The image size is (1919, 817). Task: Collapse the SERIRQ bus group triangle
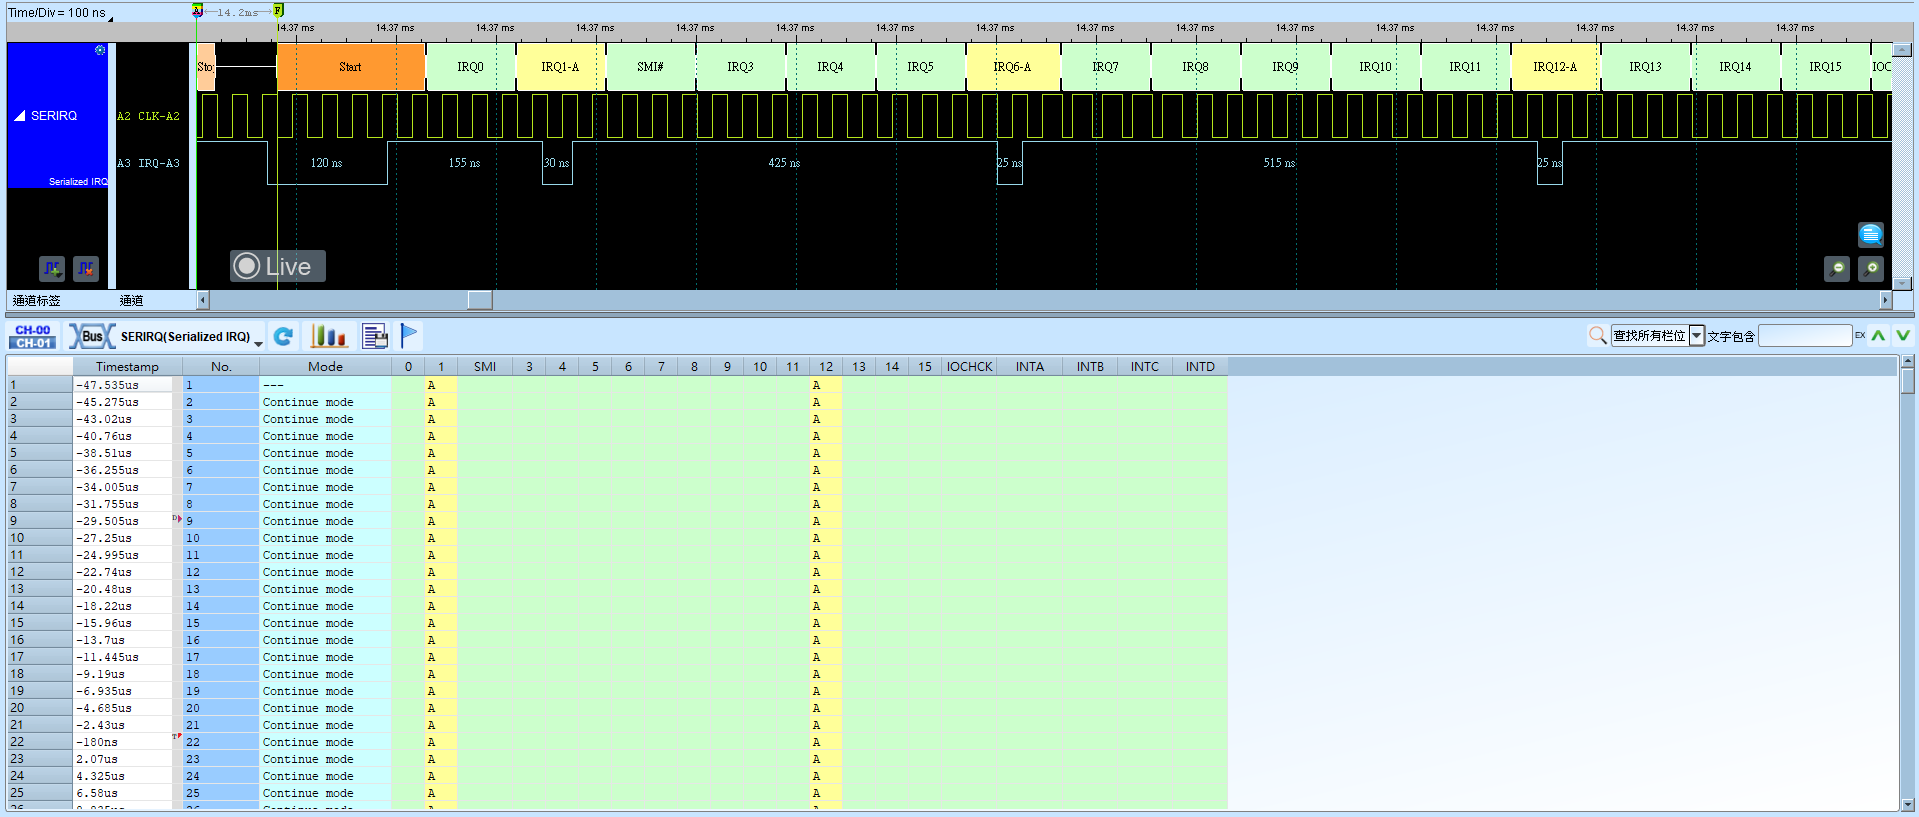[x=19, y=116]
